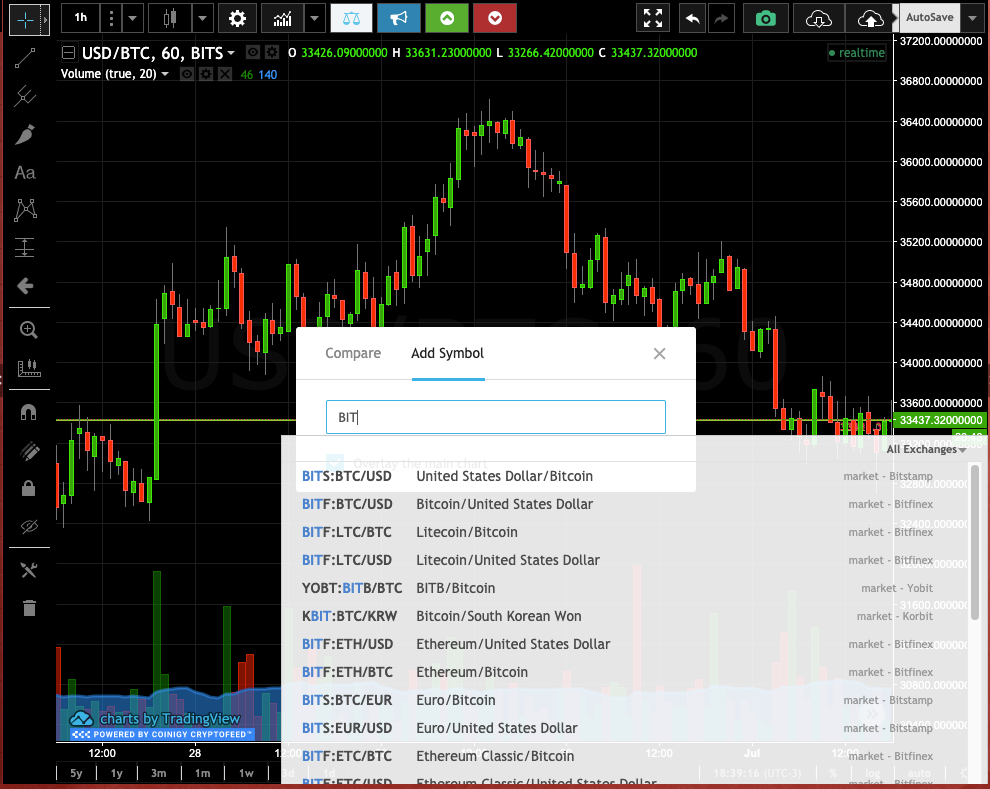Open the object tree tools icon

pyautogui.click(x=28, y=570)
